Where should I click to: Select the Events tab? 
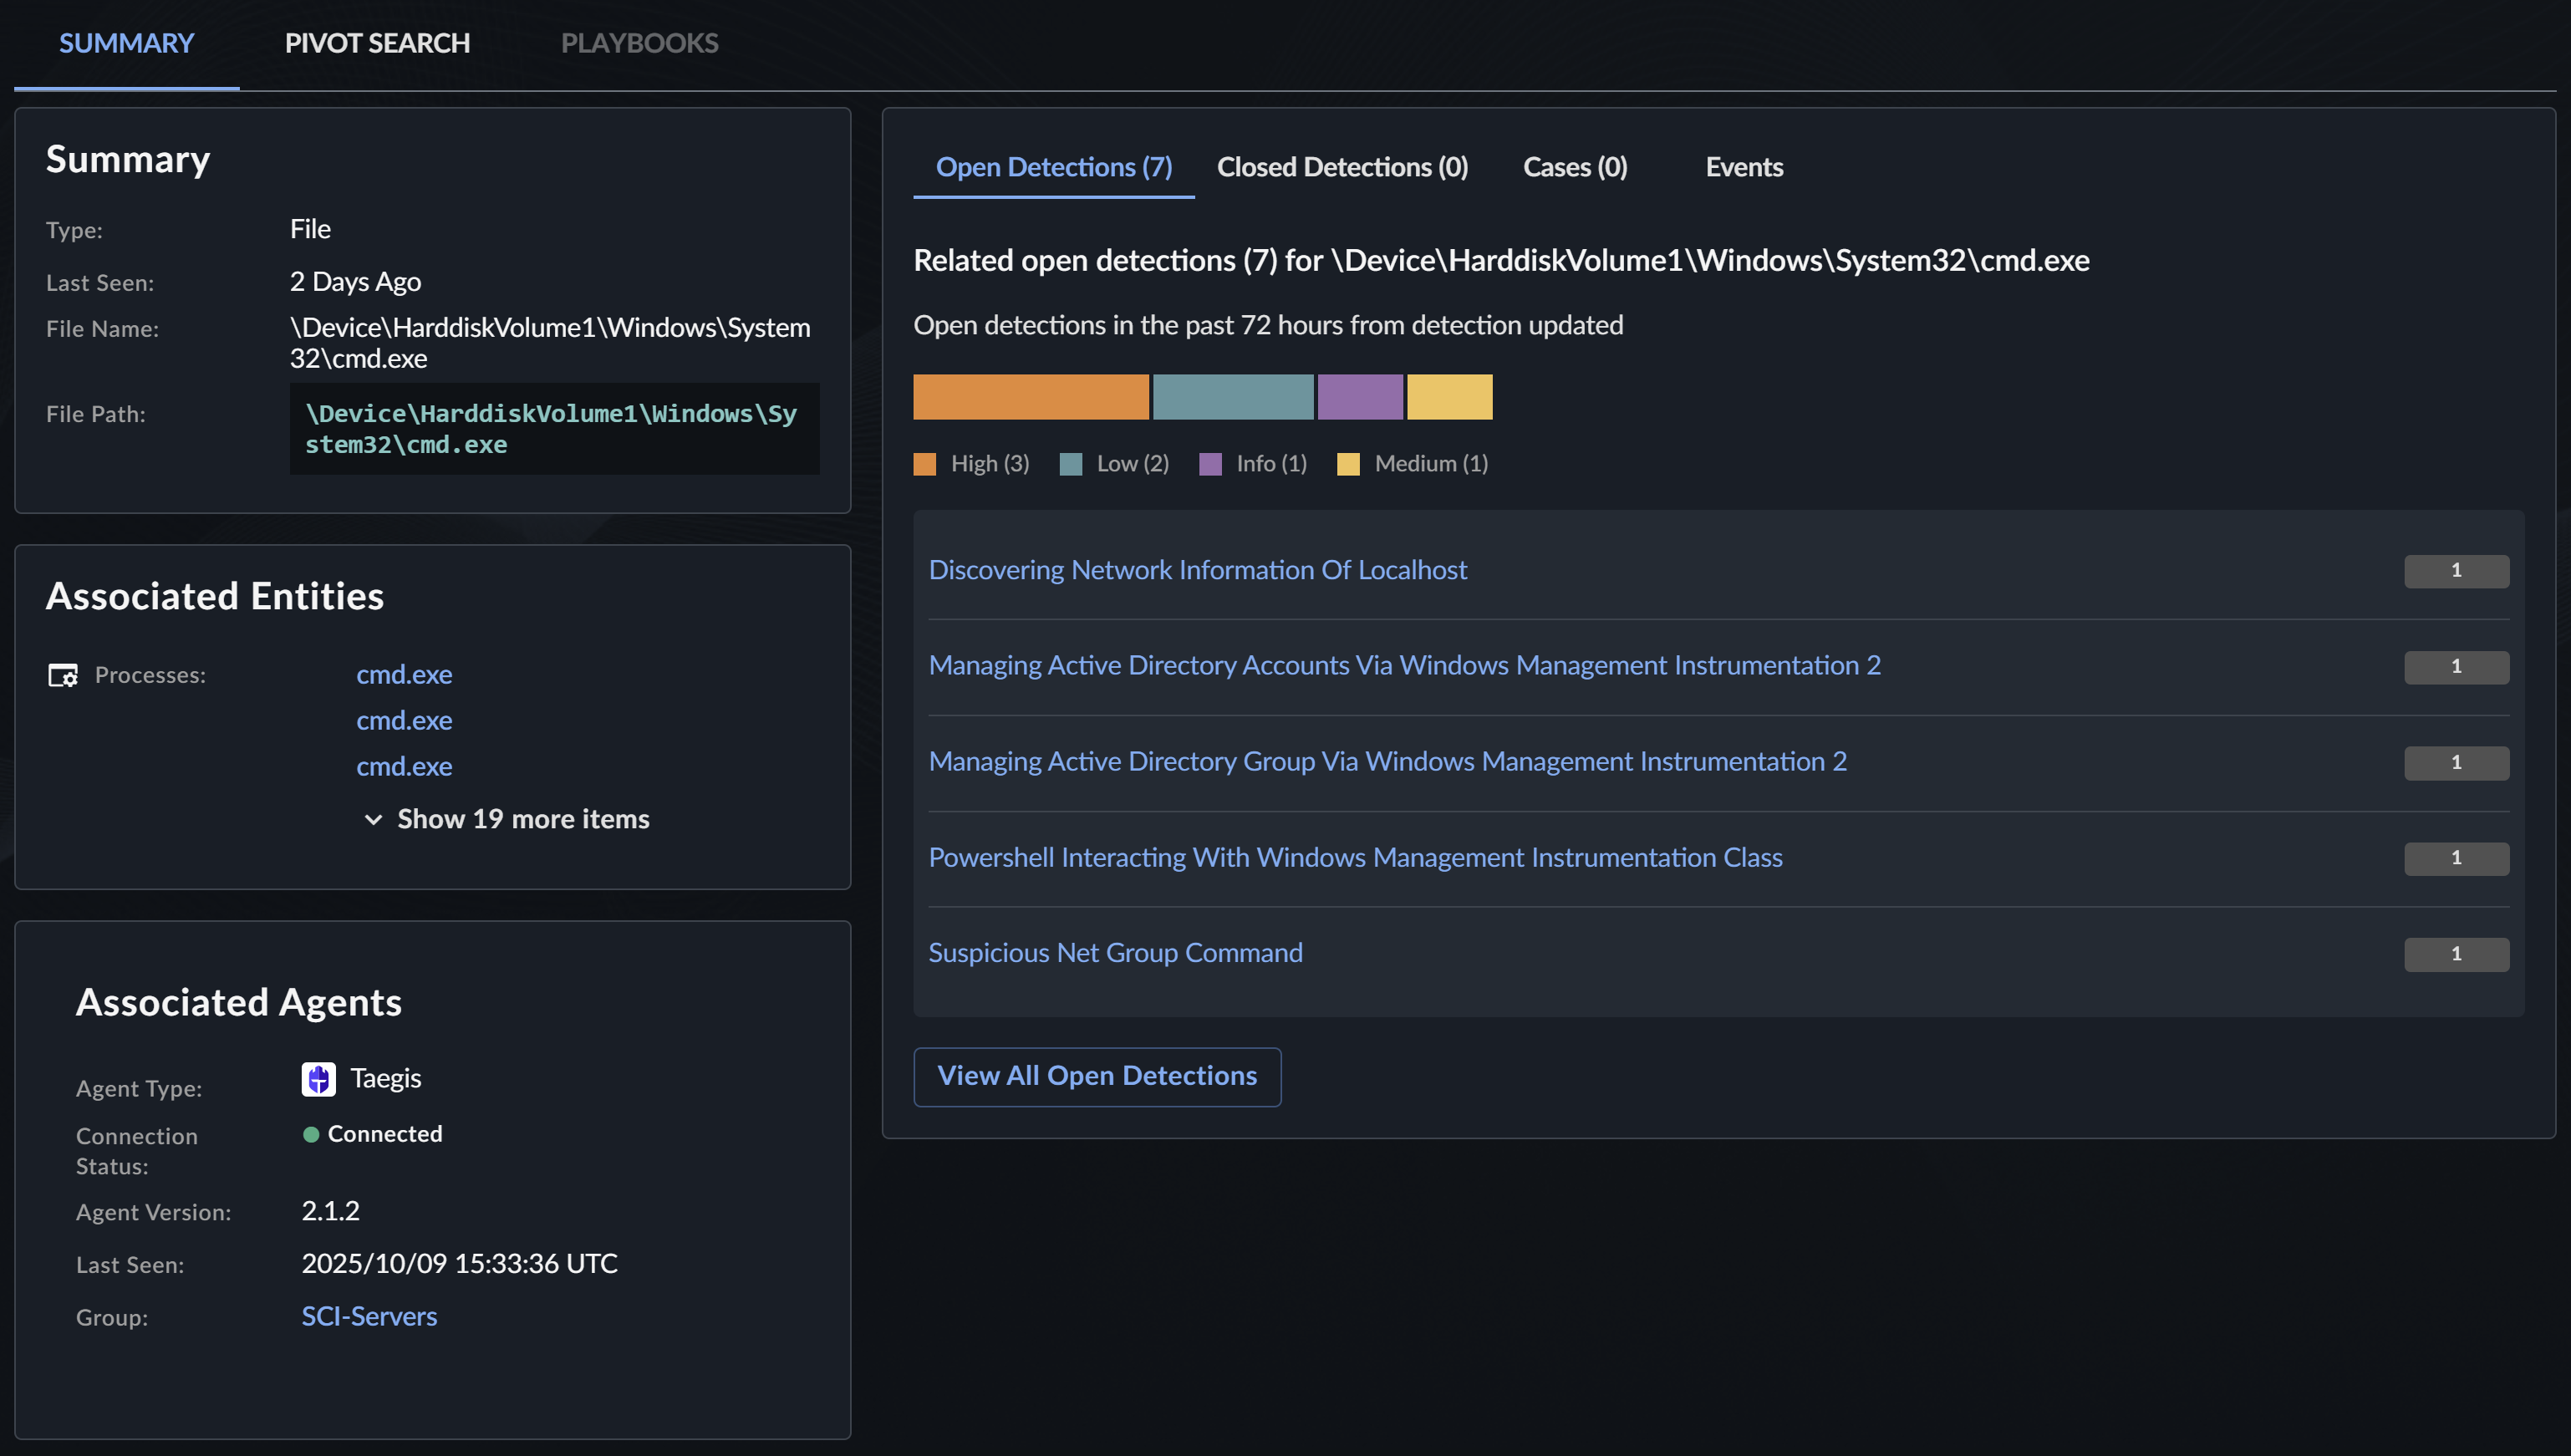tap(1744, 167)
